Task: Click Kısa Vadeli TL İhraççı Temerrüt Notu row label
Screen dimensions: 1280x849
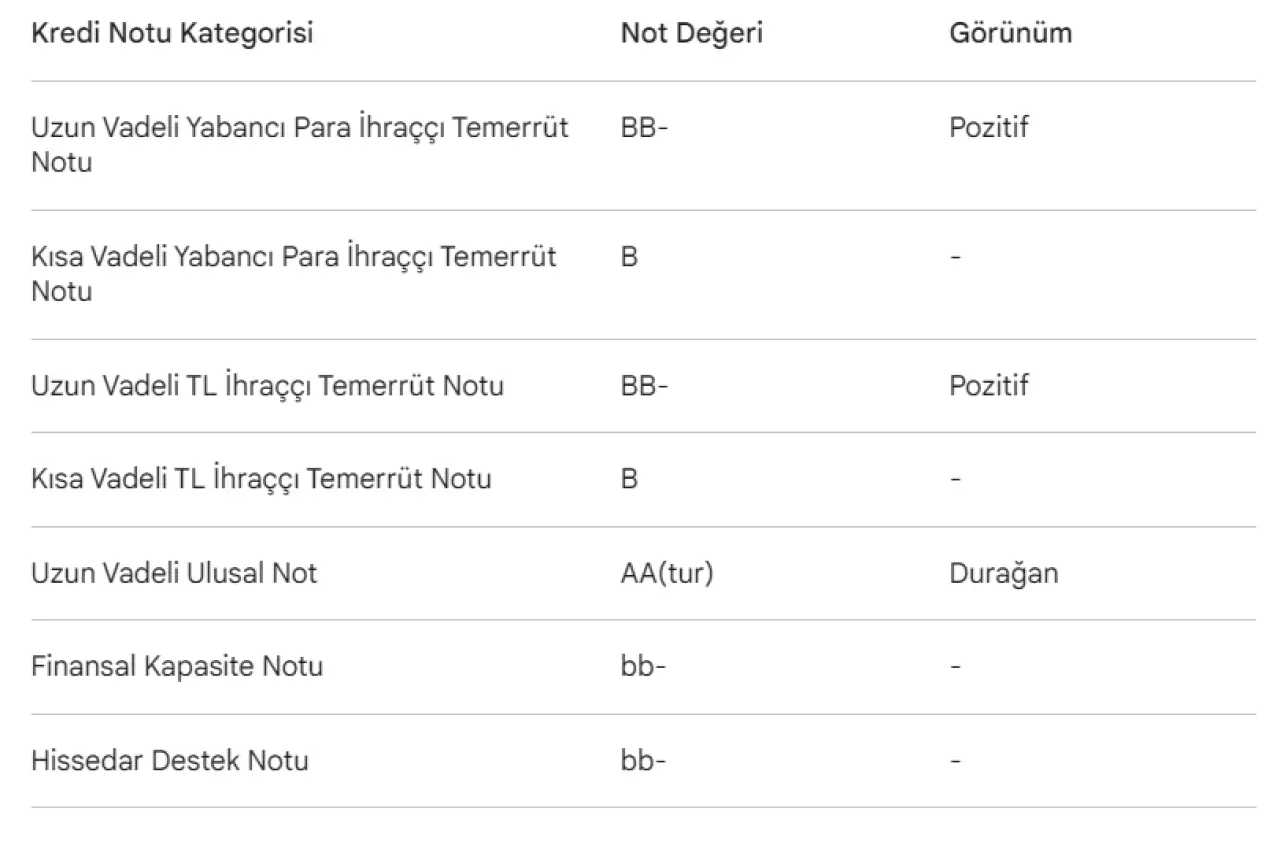Action: pyautogui.click(x=261, y=479)
